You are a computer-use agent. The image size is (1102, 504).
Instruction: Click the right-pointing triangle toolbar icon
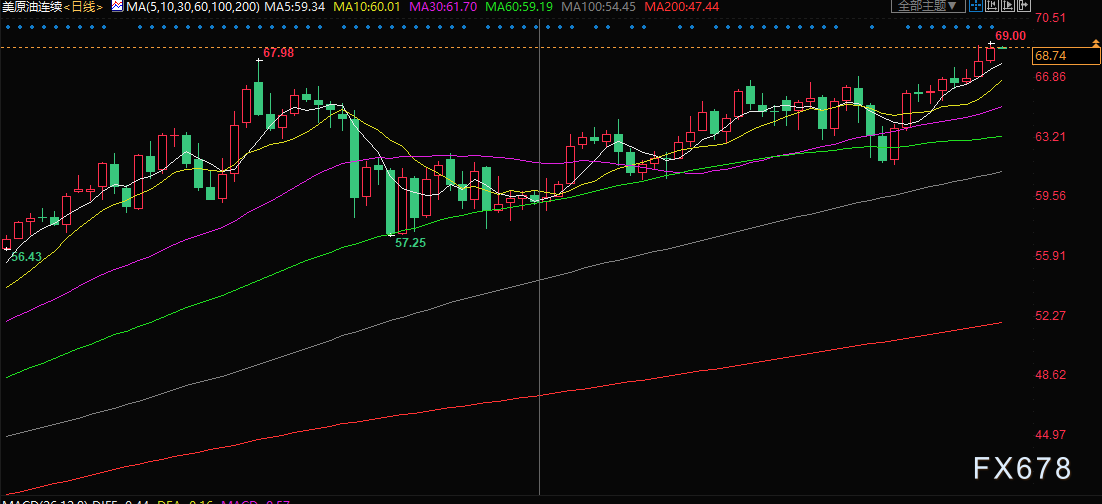point(1008,6)
